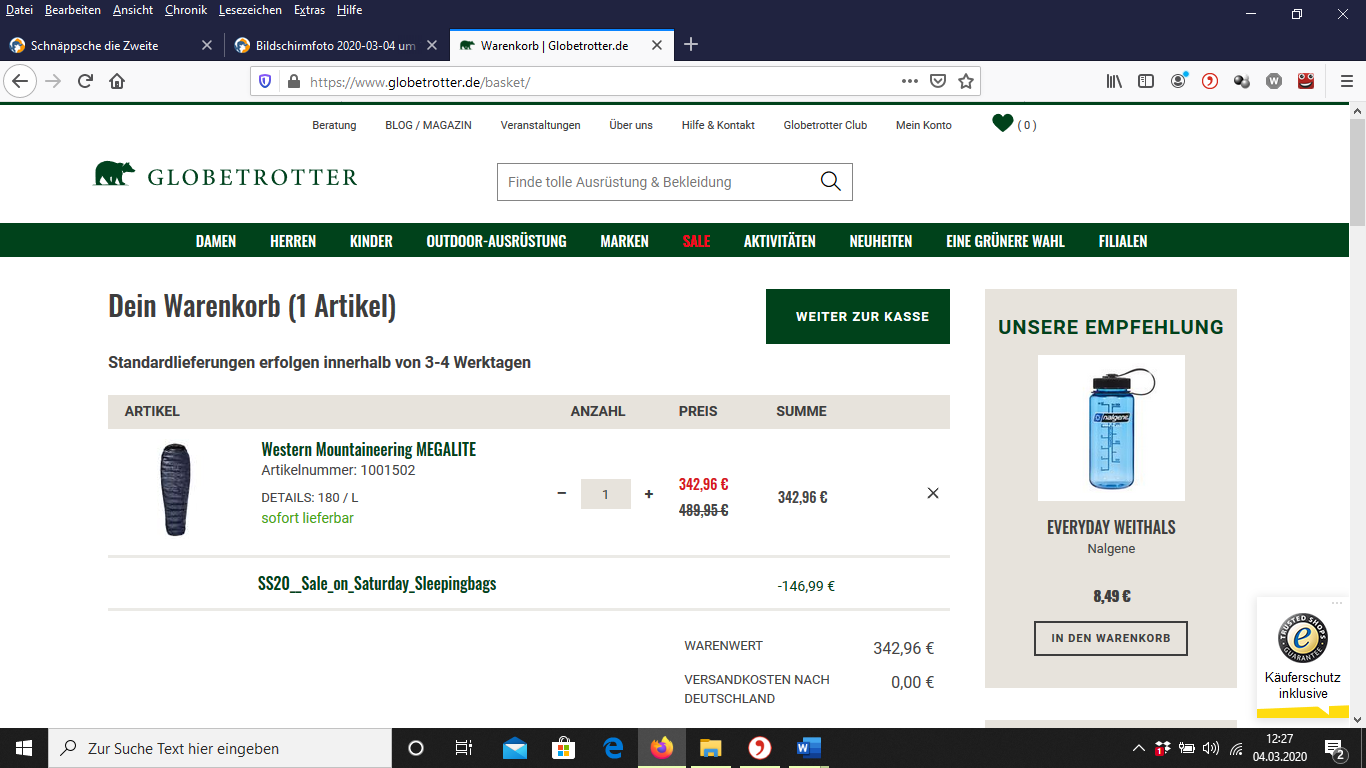1366x768 pixels.
Task: Open the Datei menu
Action: point(19,10)
